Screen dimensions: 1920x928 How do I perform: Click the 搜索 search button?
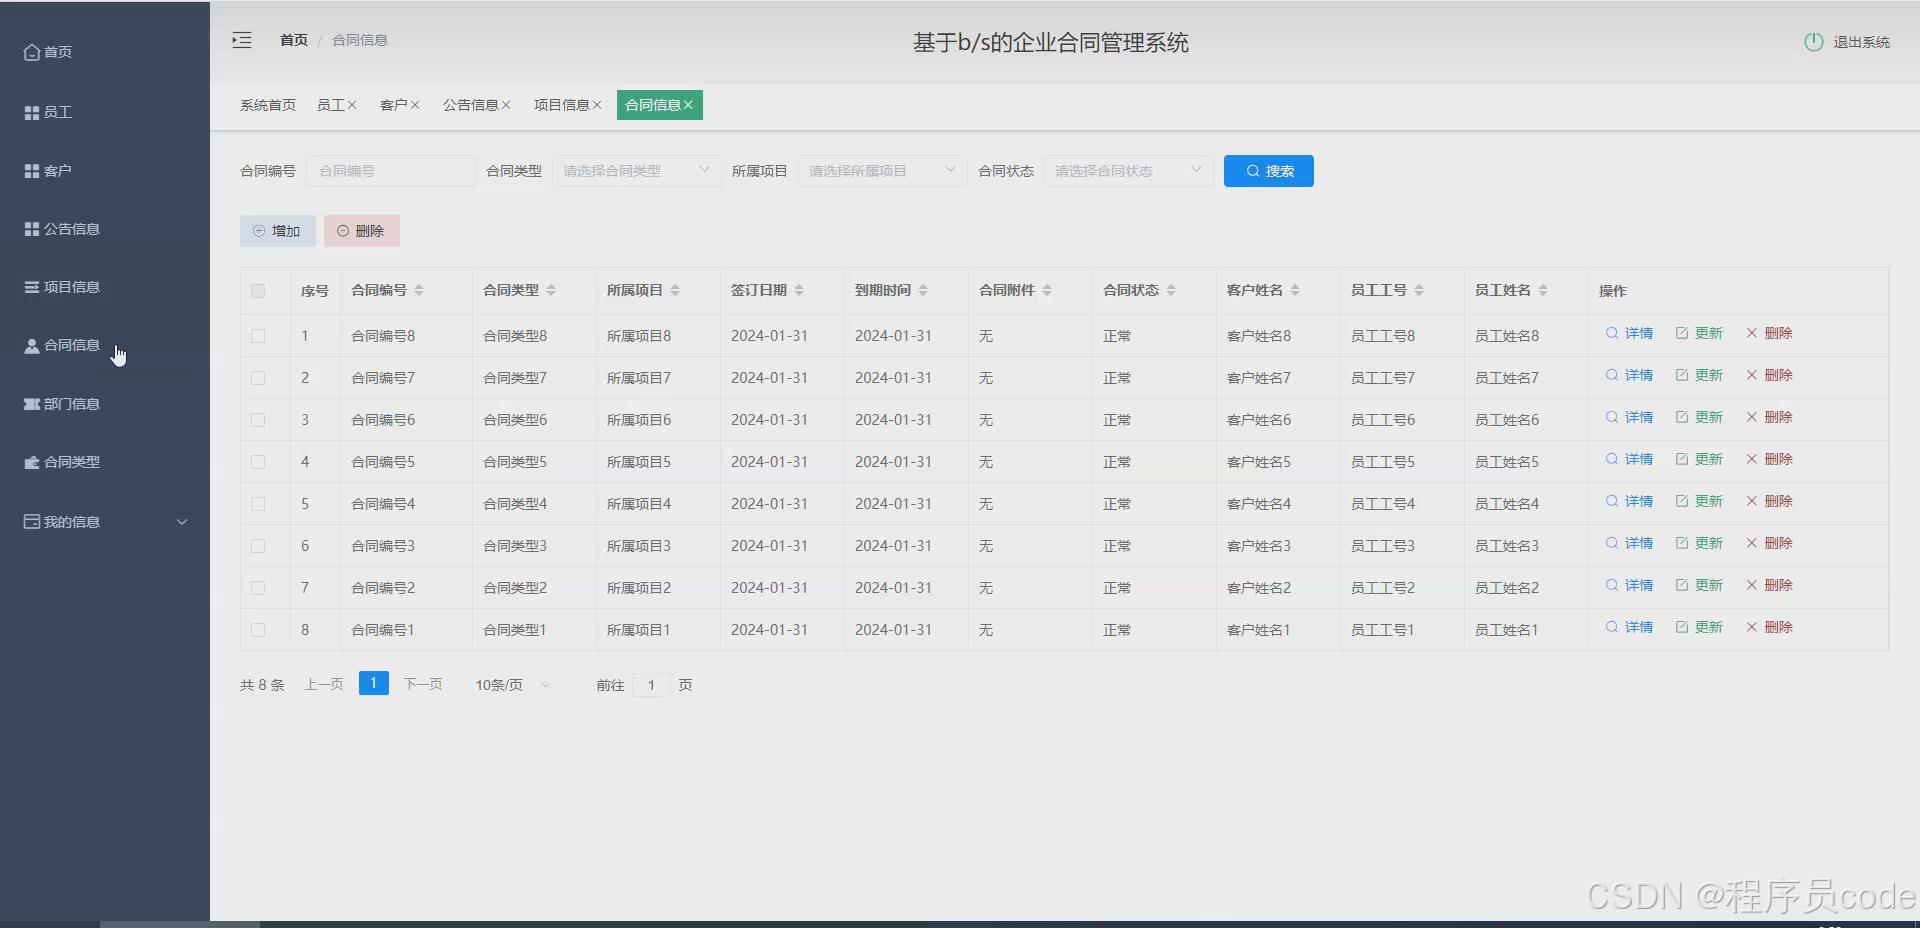coord(1268,171)
